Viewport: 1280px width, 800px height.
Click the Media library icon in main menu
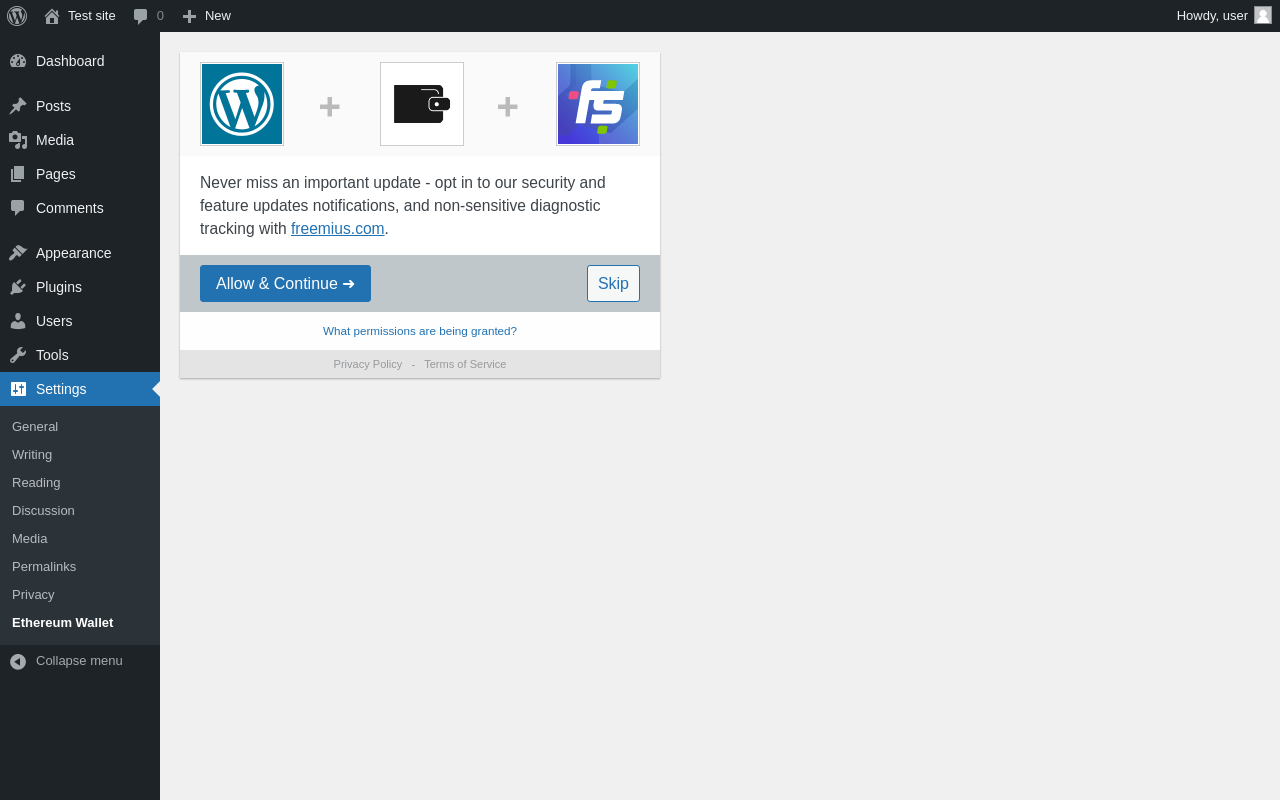click(x=18, y=140)
